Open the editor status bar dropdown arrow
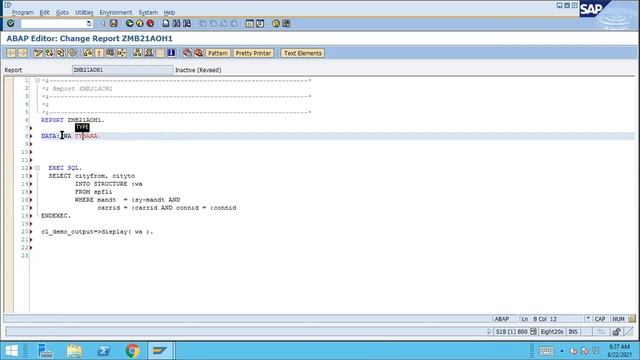 (x=588, y=318)
